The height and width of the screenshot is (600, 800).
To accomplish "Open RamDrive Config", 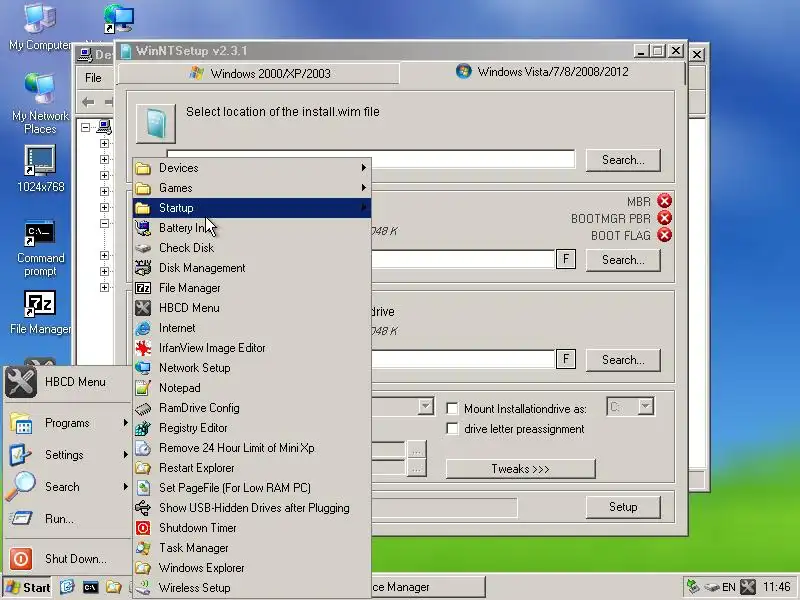I will pos(252,408).
